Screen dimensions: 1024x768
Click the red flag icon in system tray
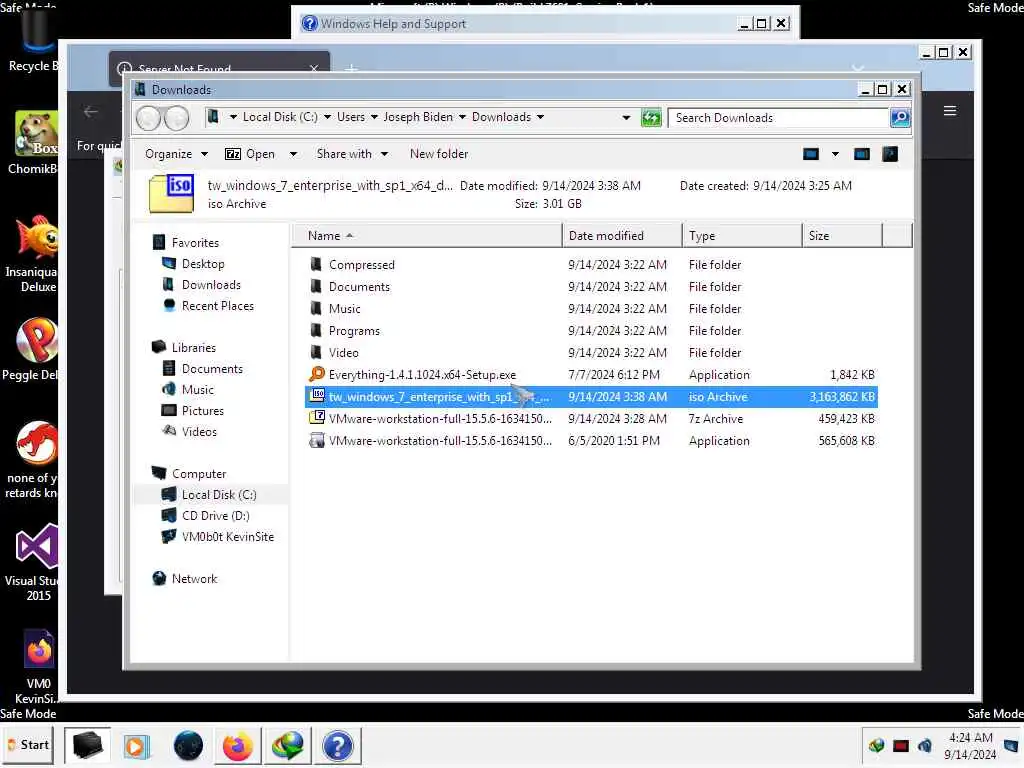pos(901,745)
